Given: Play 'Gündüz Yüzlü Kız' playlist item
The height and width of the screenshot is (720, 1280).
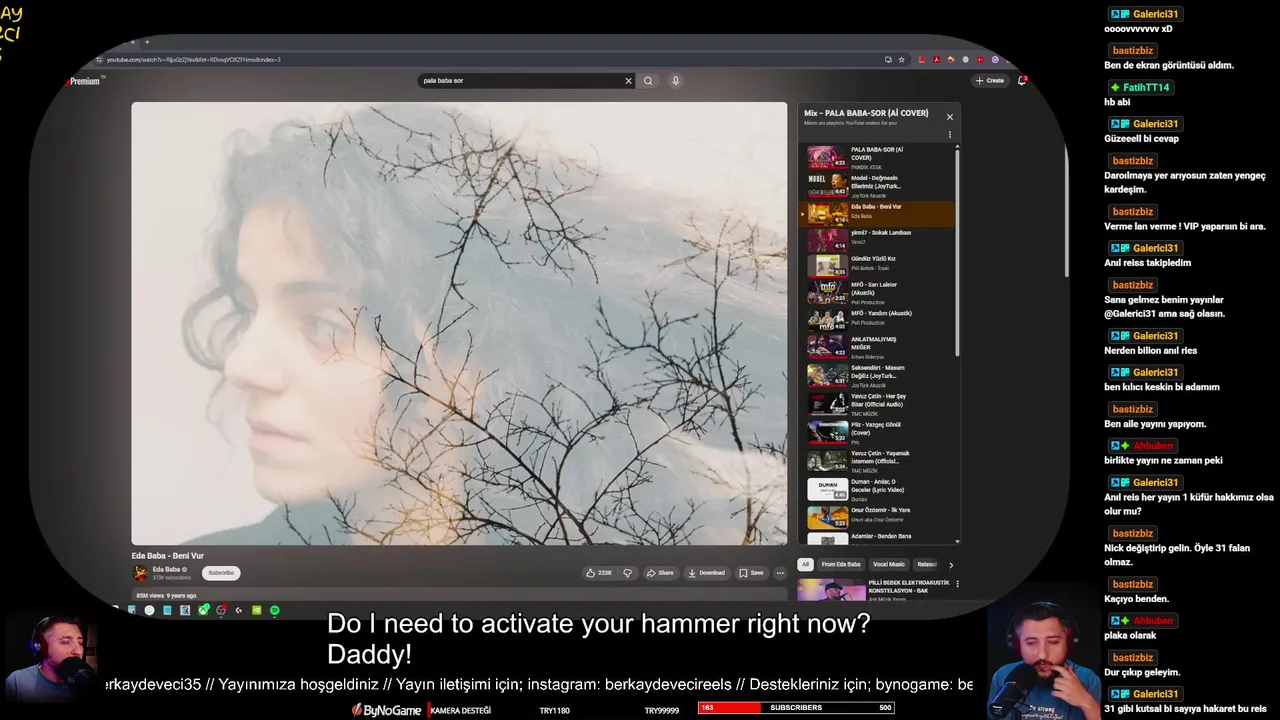Looking at the screenshot, I should tap(877, 265).
